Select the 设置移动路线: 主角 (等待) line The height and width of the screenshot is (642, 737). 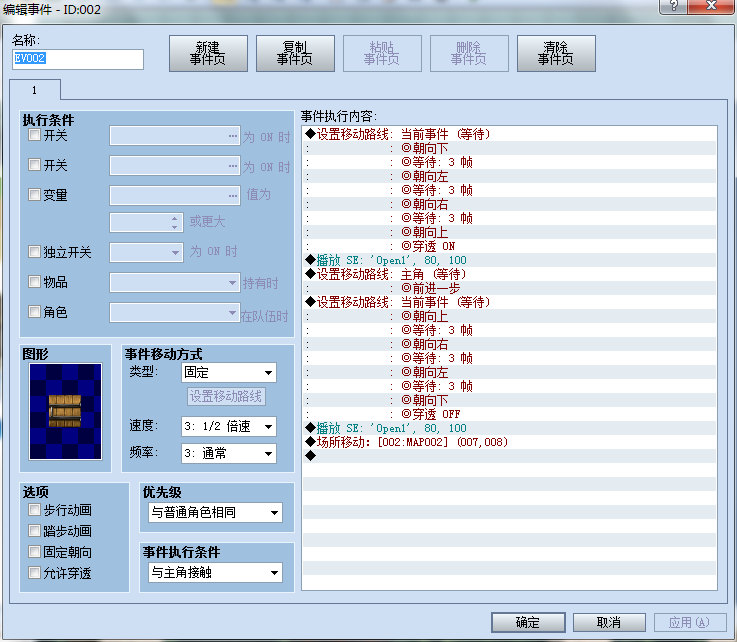[510, 274]
